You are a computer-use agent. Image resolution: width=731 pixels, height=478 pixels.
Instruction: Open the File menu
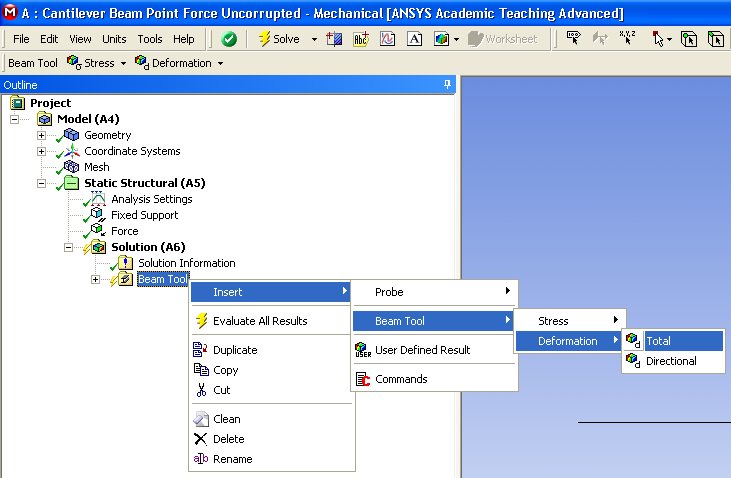[x=21, y=39]
